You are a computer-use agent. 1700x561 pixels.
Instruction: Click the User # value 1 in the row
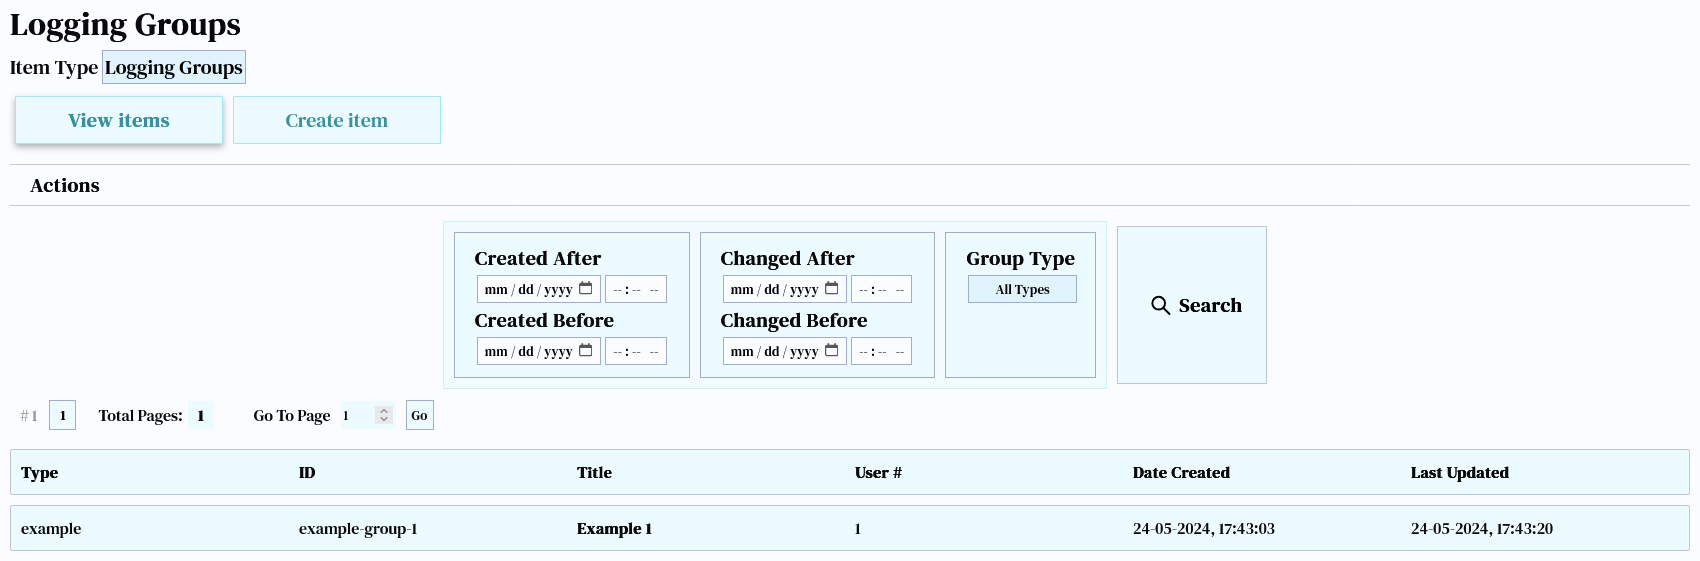tap(858, 528)
